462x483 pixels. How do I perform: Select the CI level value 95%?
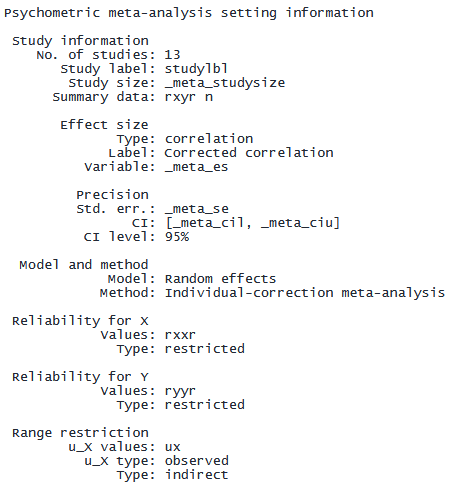[177, 237]
